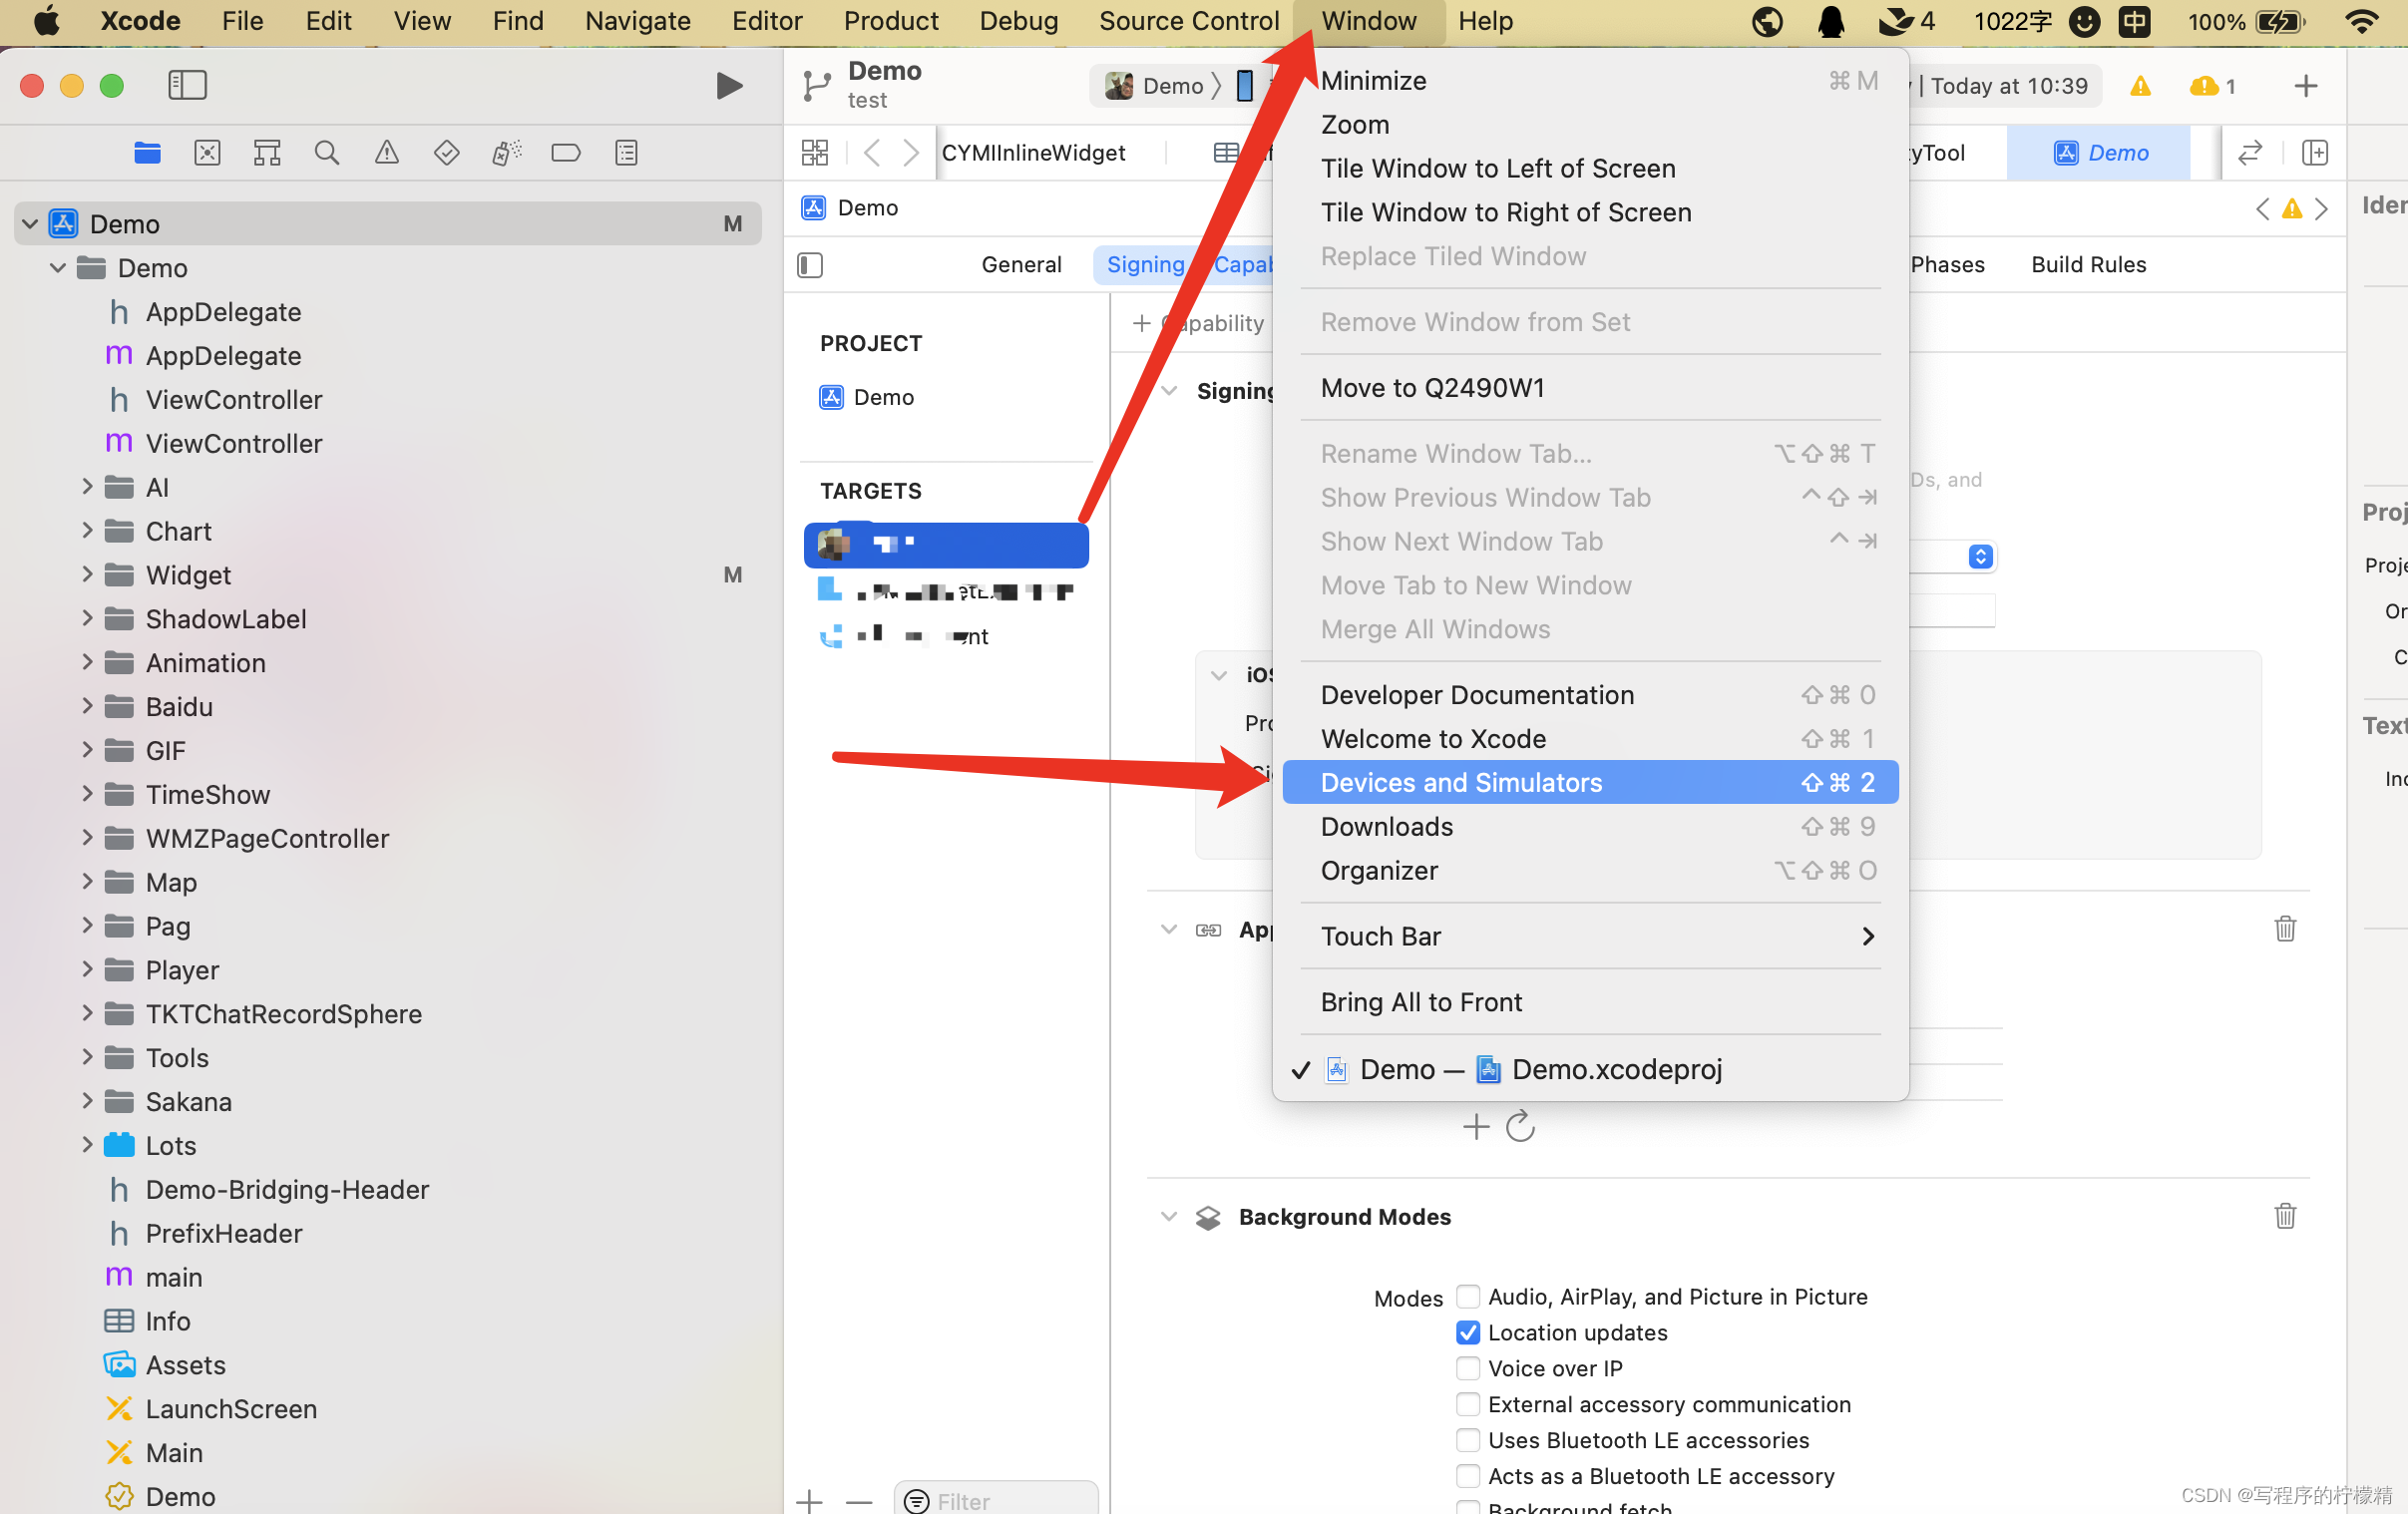Screen dimensions: 2408x1514
Task: Click the Signing tab in project settings
Action: [1145, 263]
